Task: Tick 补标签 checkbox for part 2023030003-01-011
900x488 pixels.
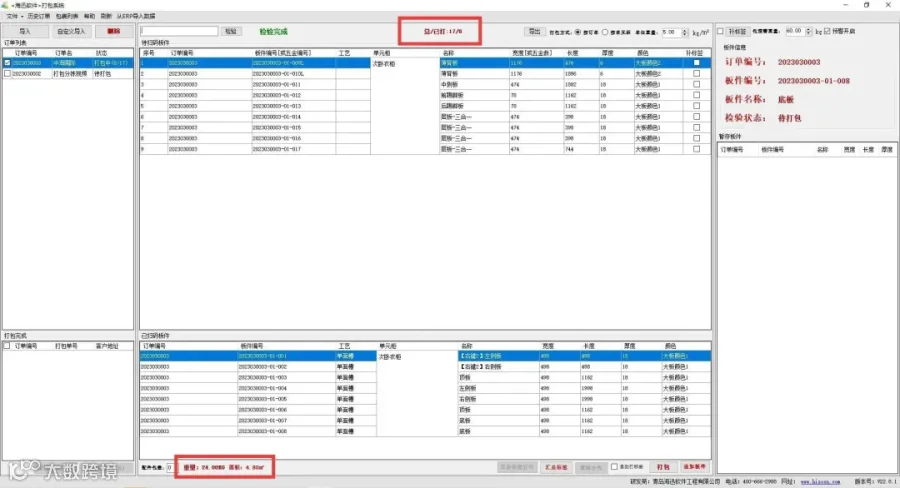Action: click(x=696, y=84)
